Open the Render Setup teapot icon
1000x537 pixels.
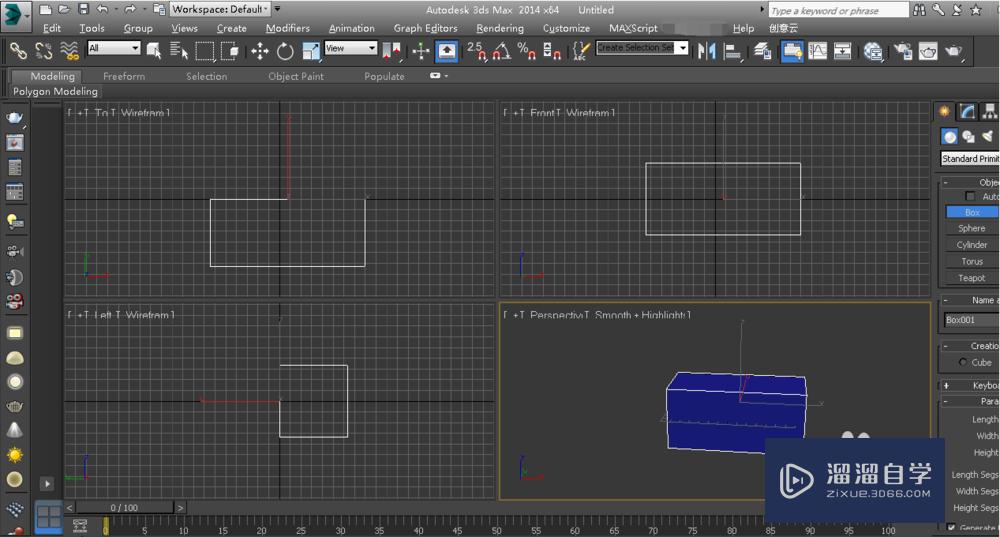(x=903, y=51)
